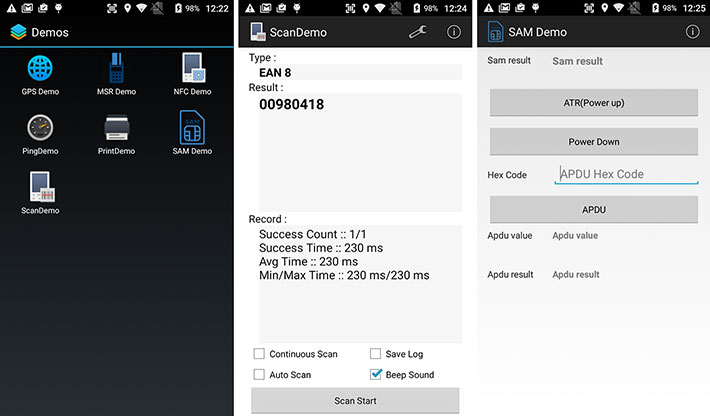
Task: Tap the scanned result 00980418 text
Action: point(290,105)
